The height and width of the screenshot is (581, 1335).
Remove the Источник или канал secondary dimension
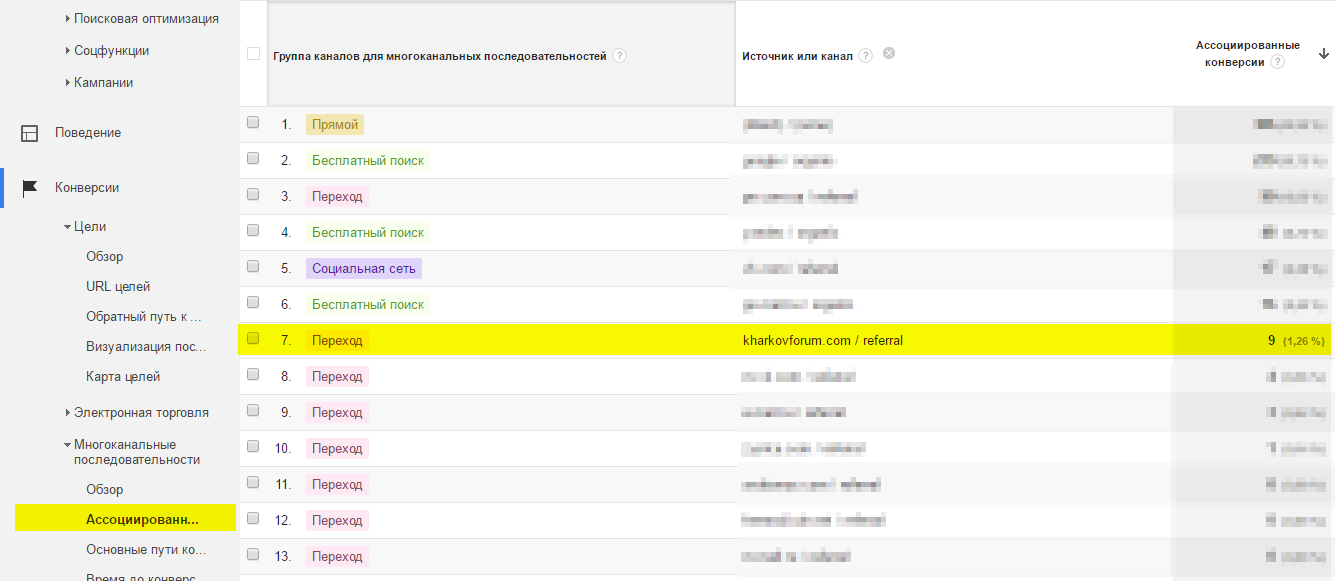(x=889, y=53)
